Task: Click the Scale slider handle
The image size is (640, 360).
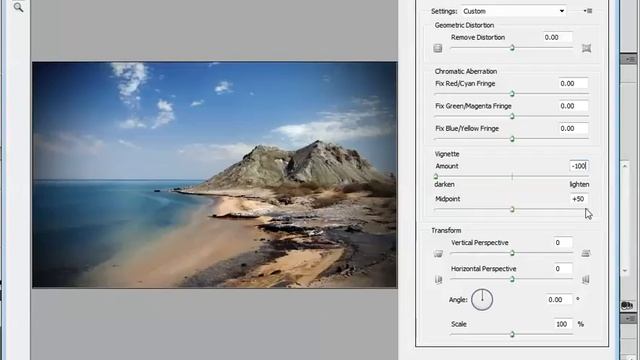Action: (x=512, y=335)
